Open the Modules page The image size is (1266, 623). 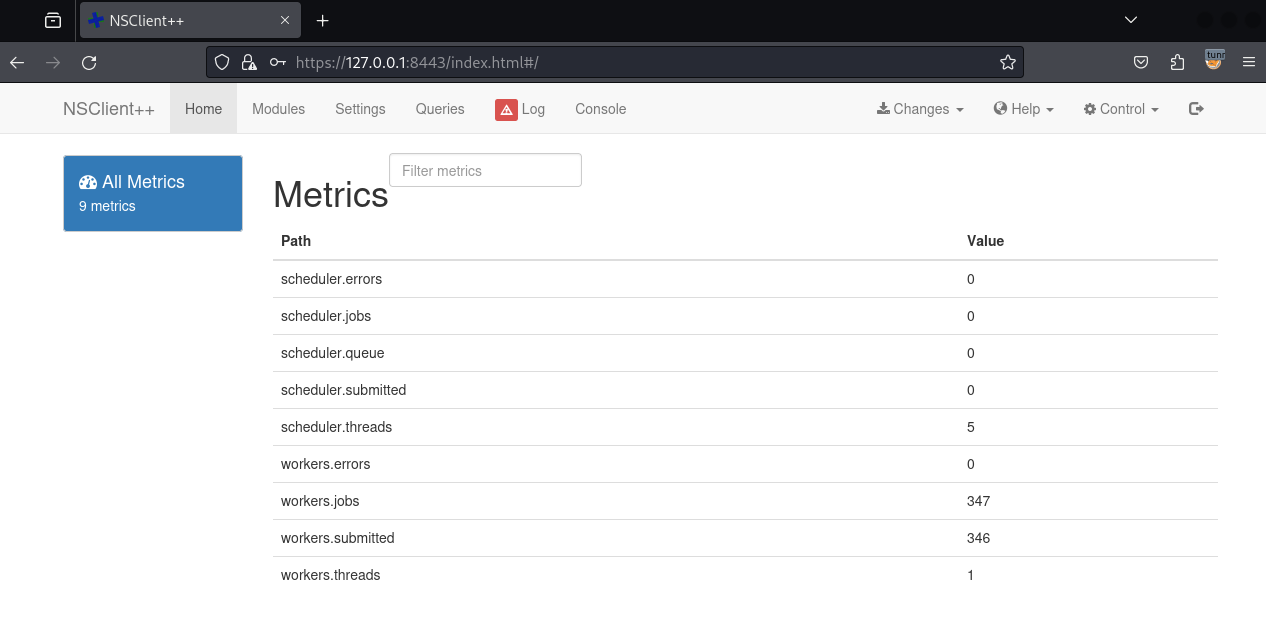tap(278, 109)
